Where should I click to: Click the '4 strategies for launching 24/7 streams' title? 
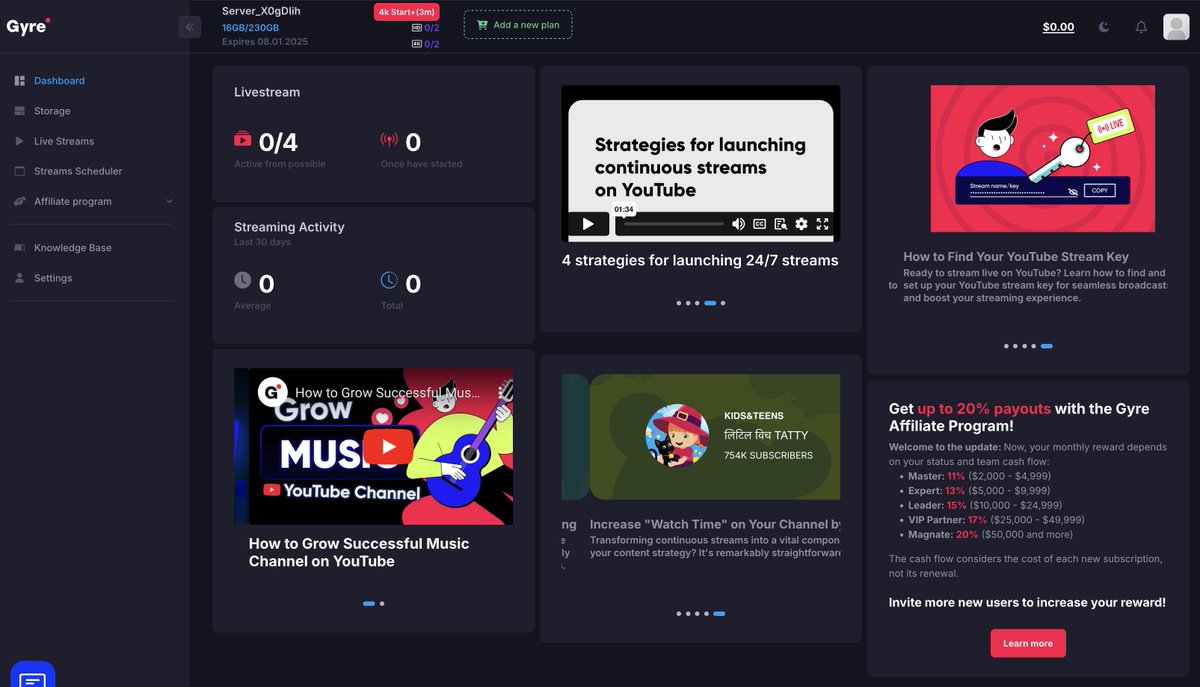click(700, 260)
